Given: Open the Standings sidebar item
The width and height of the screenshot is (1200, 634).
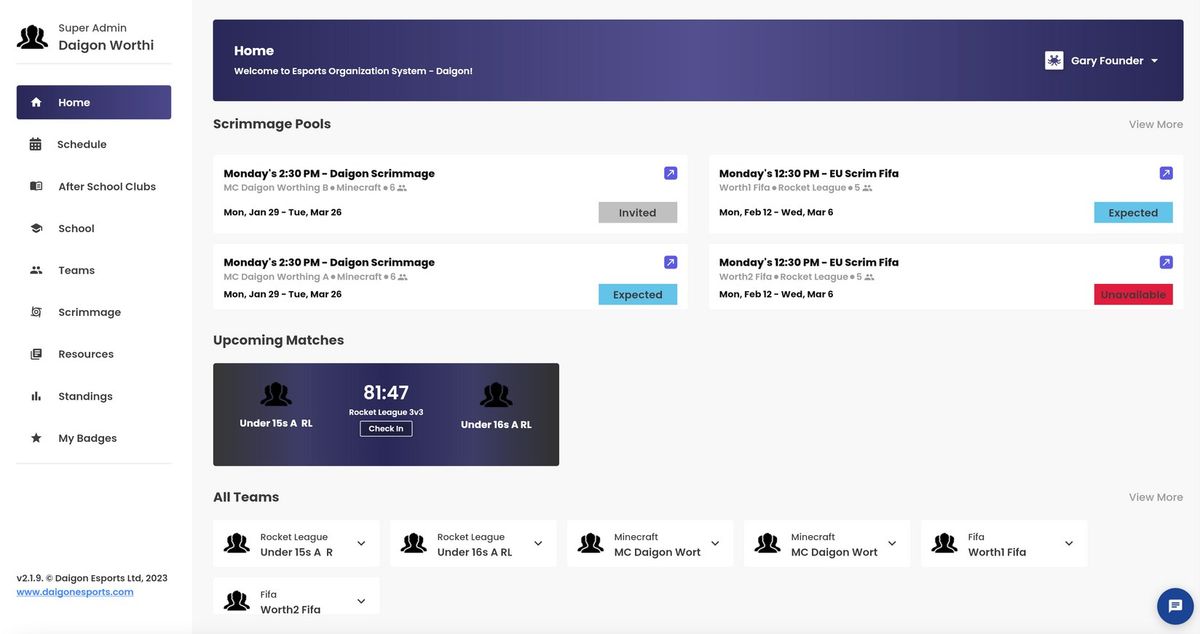Looking at the screenshot, I should click(x=94, y=396).
